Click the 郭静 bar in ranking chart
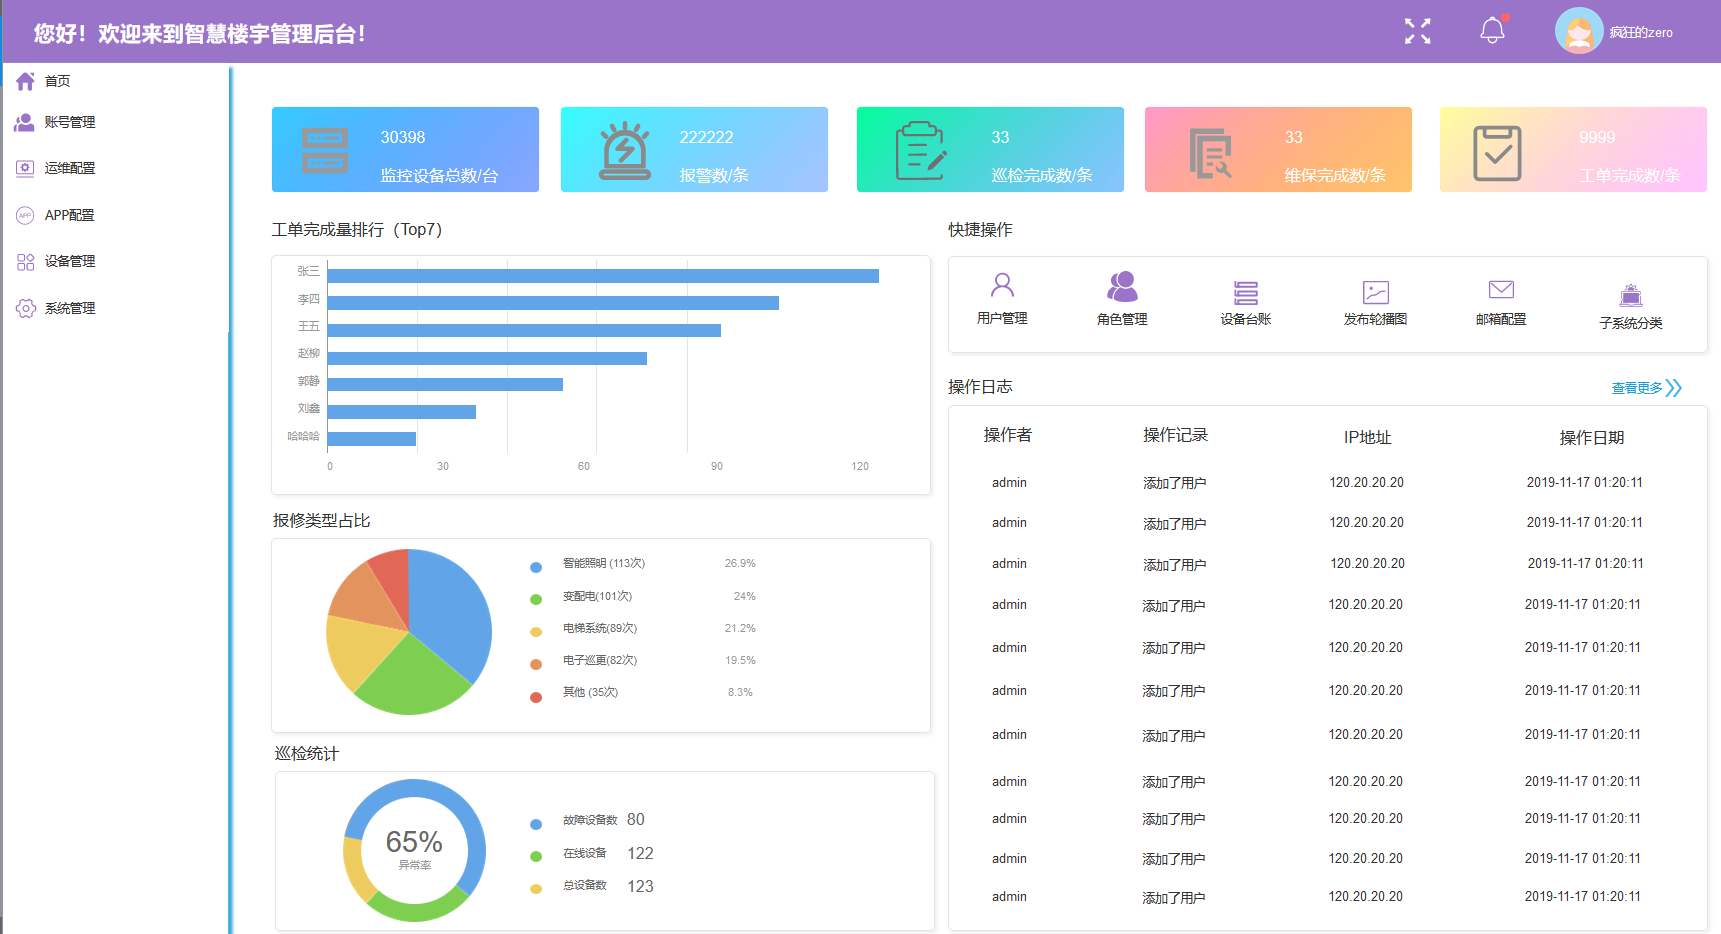1721x934 pixels. click(x=445, y=384)
